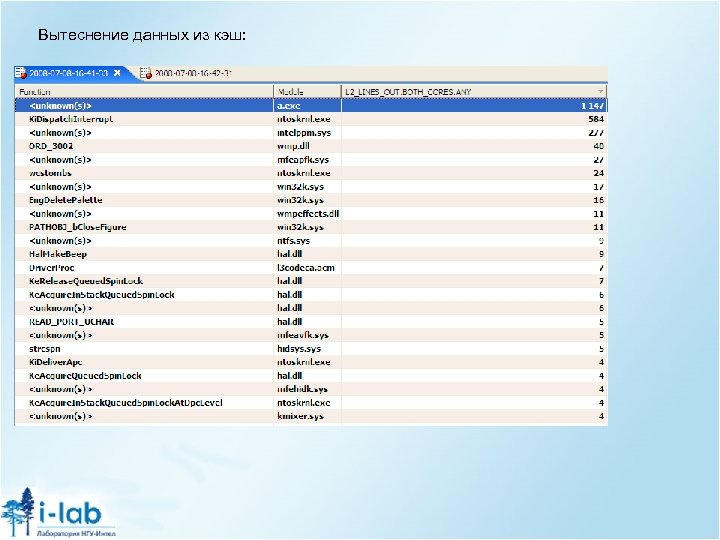The height and width of the screenshot is (540, 720).
Task: Click the mfehidk.sys module cell
Action: point(307,389)
